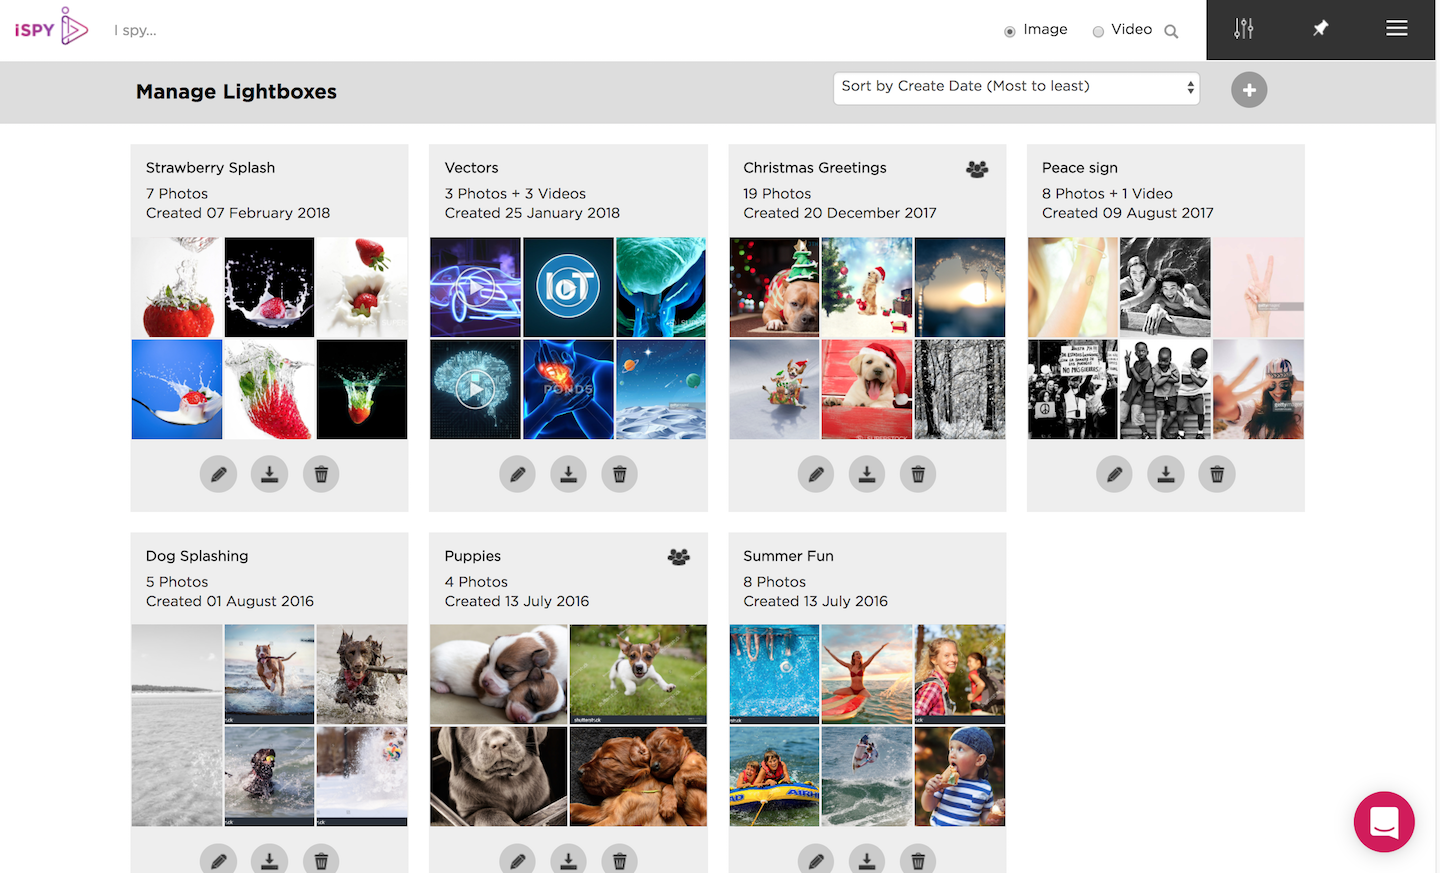Select the Video search radio button
Image resolution: width=1440 pixels, height=873 pixels.
coord(1098,30)
